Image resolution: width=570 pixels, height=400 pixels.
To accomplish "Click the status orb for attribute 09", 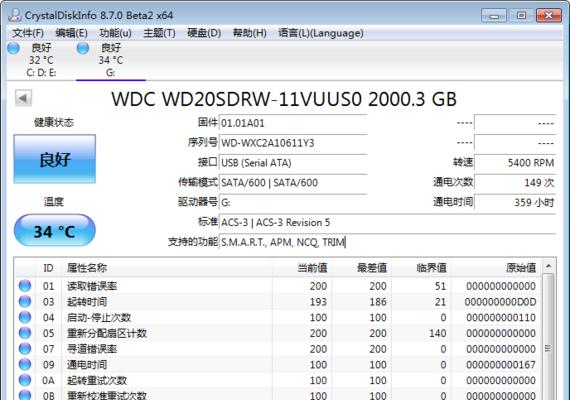I will [x=25, y=364].
